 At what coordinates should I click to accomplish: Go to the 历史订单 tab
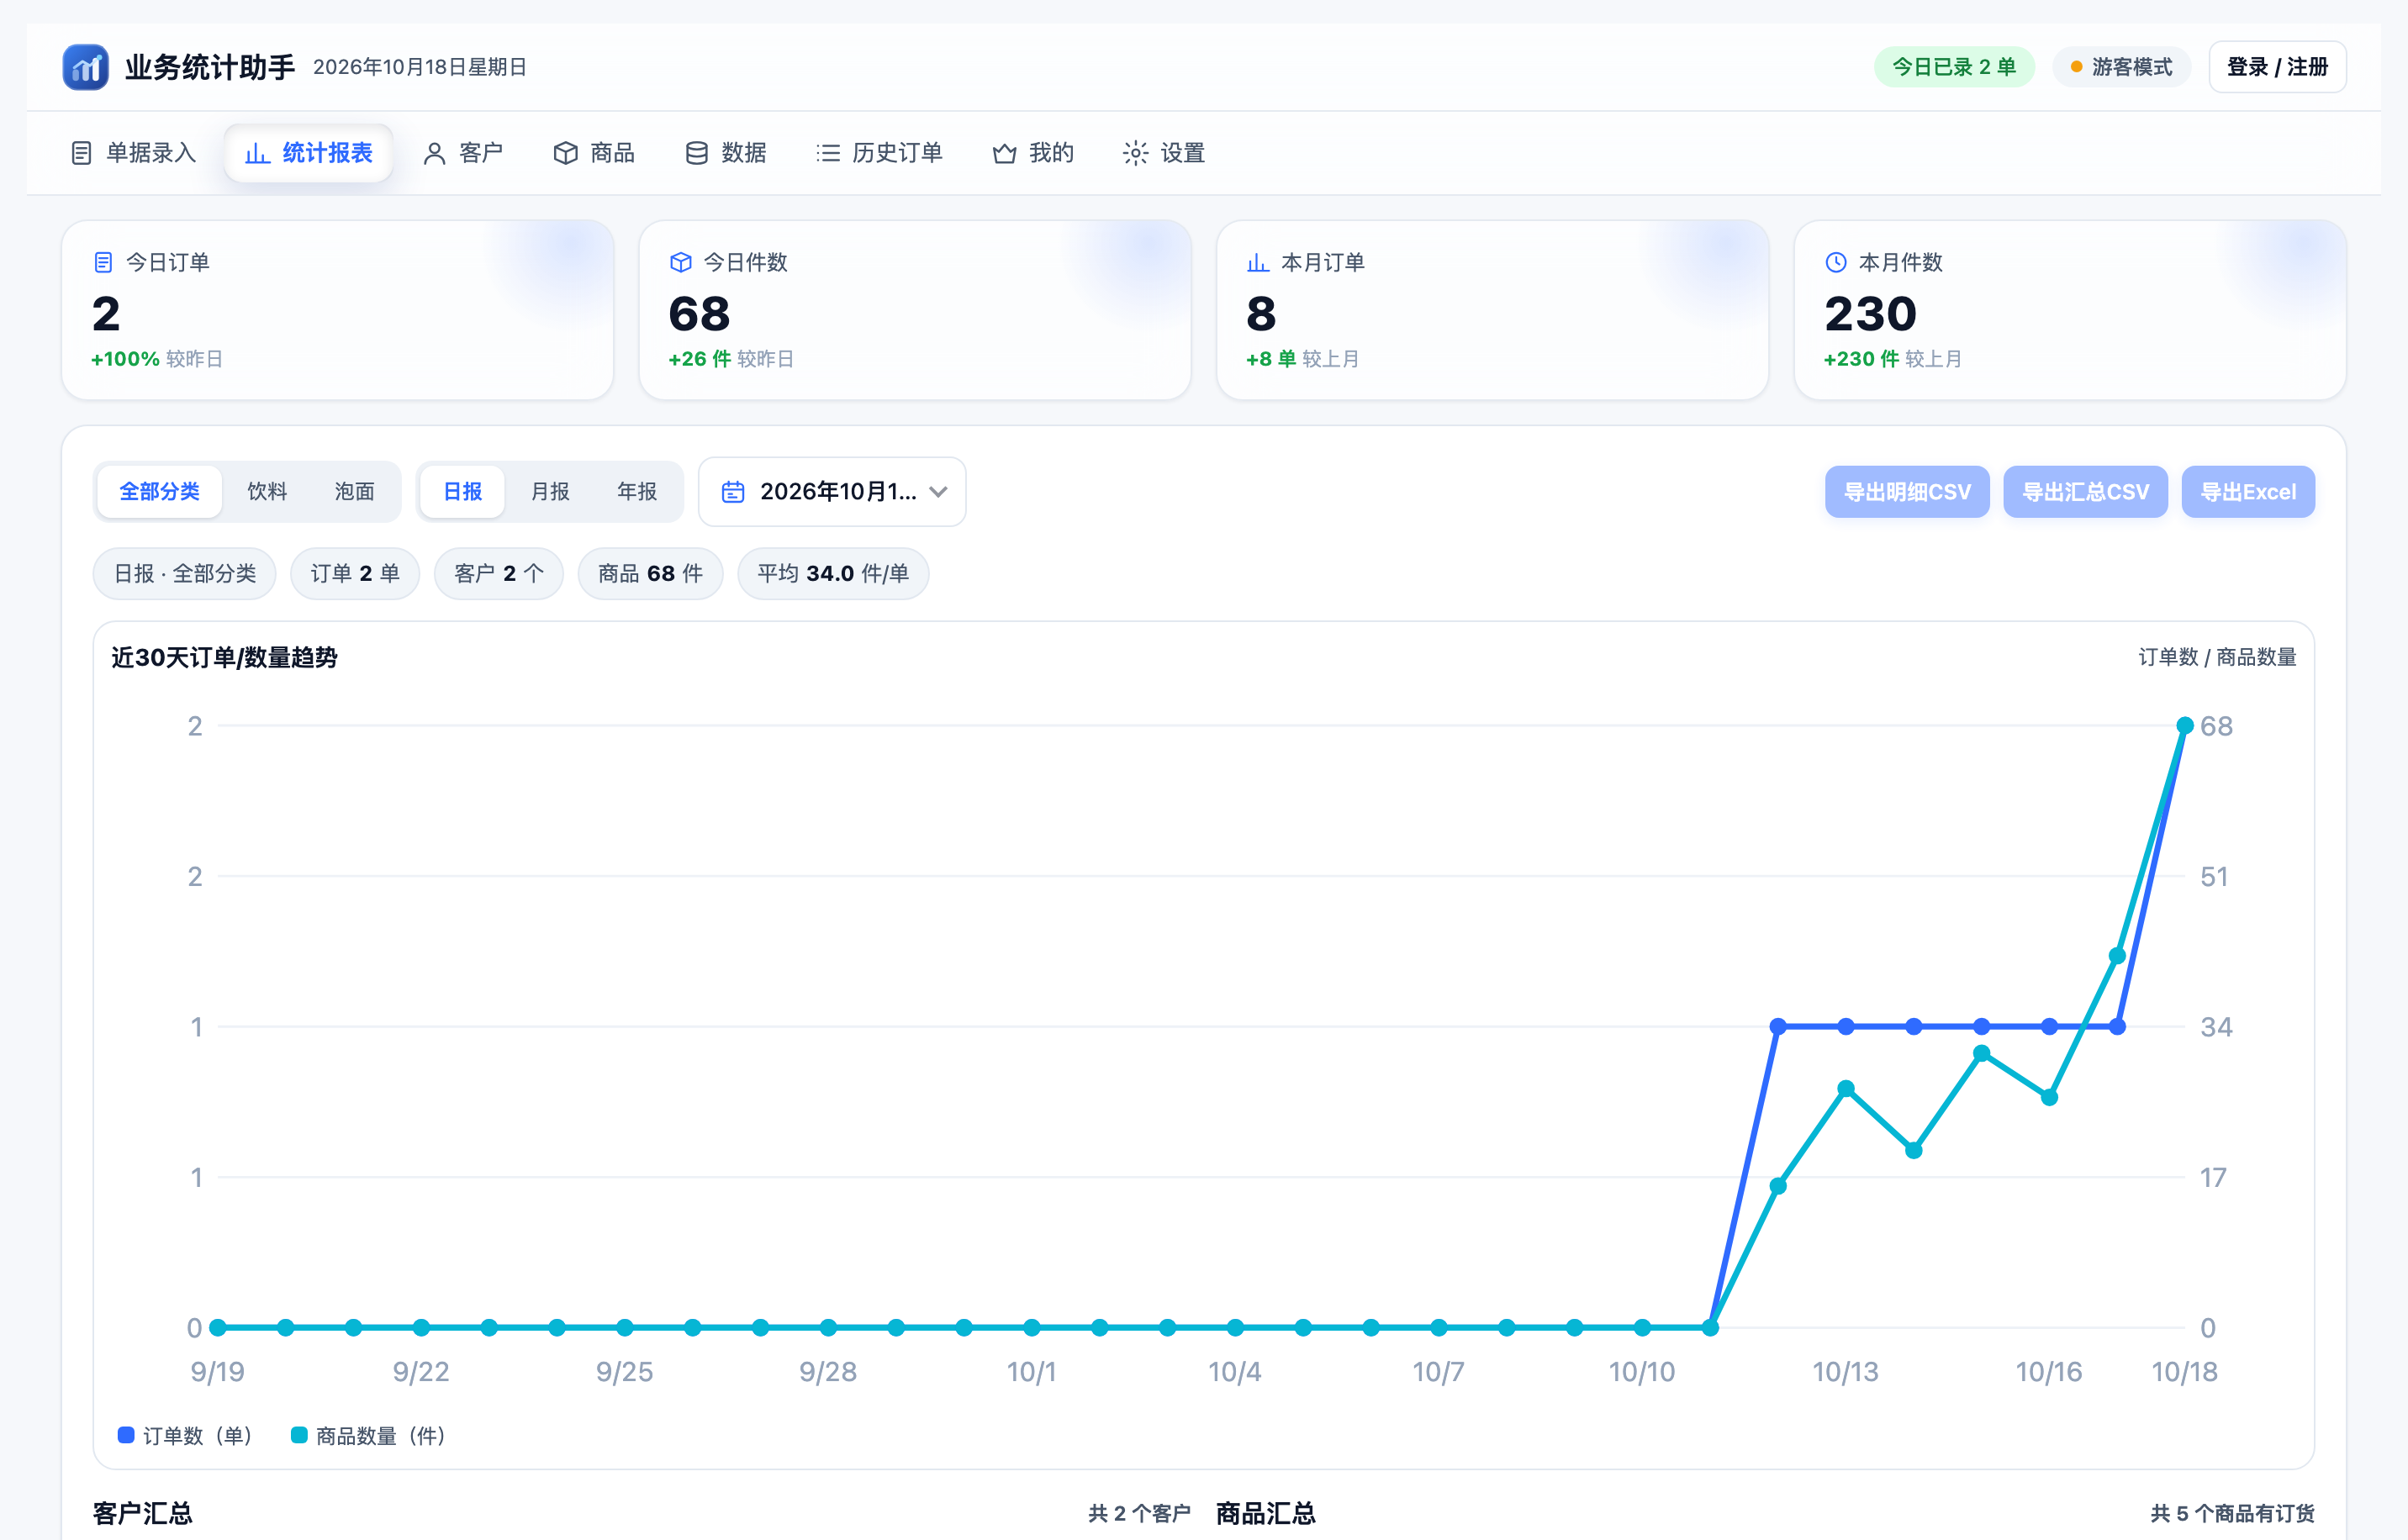(879, 153)
